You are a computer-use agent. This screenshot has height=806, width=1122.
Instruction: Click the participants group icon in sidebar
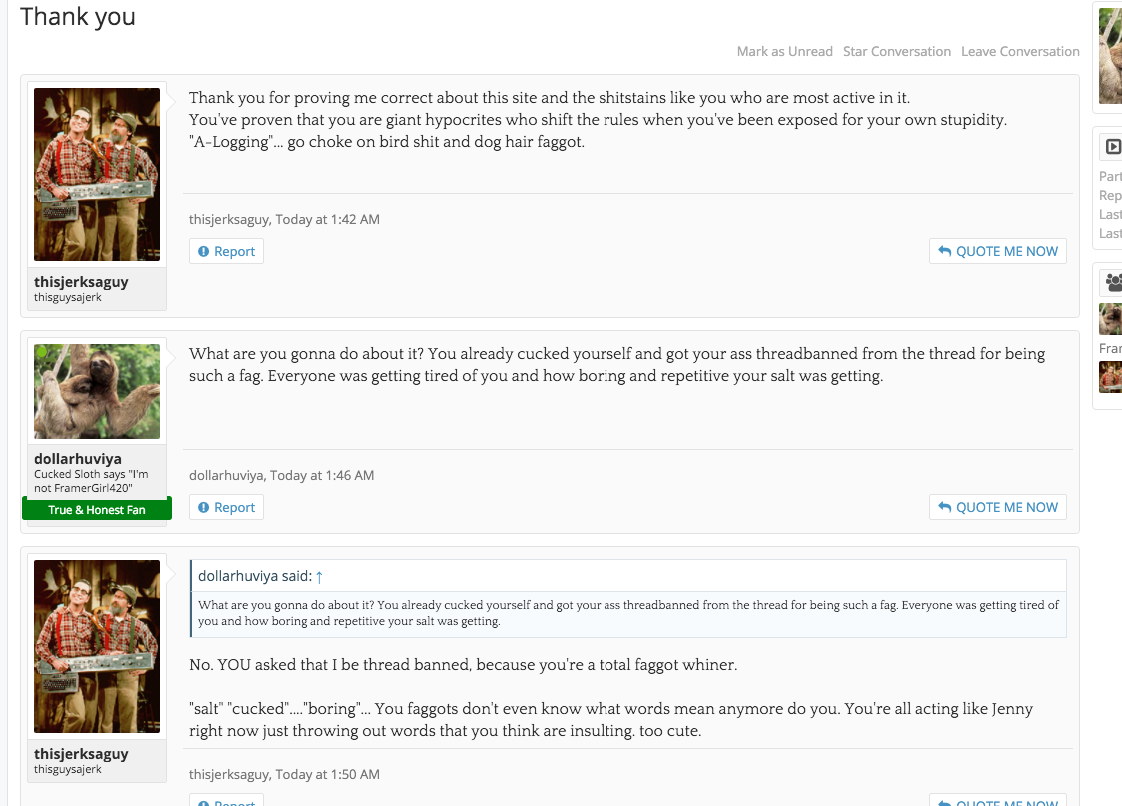coord(1113,282)
